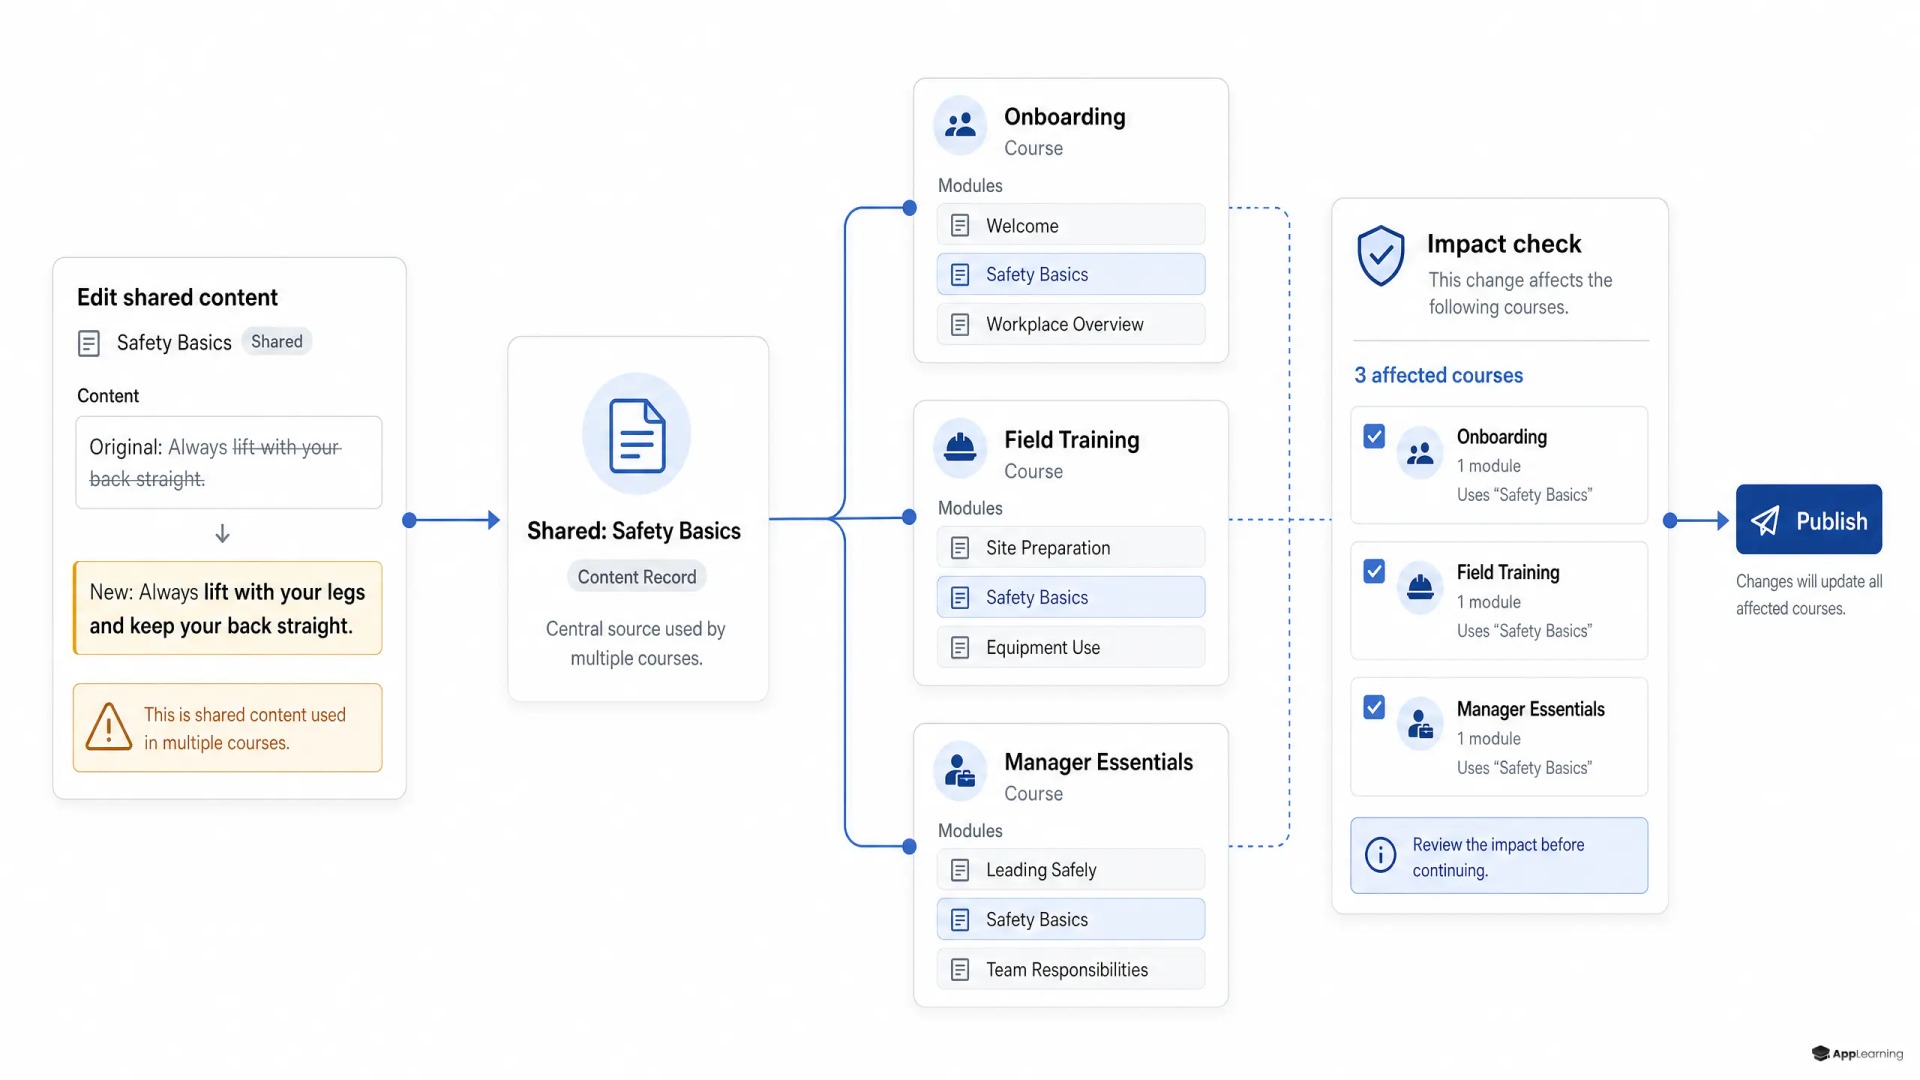Click the shared content warning banner

tap(228, 728)
